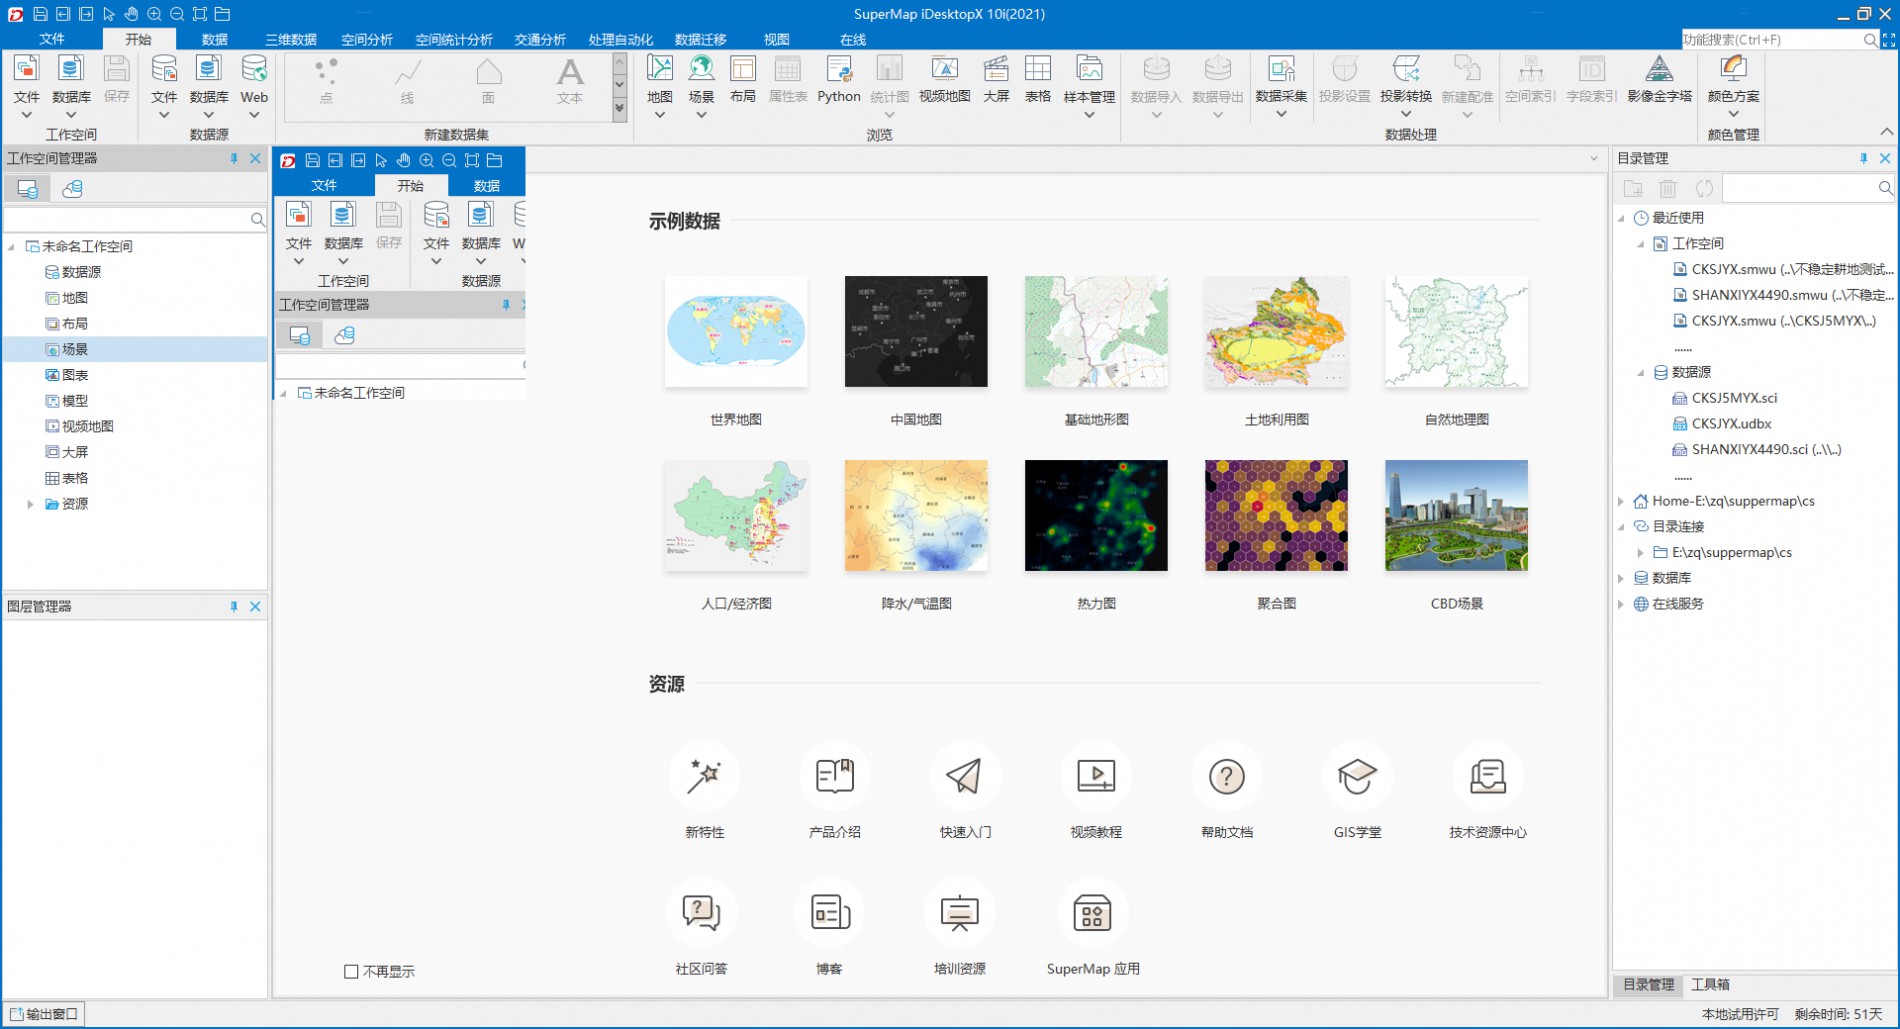Screen dimensions: 1900x1029
Task: Click the GIS学堂 resource icon
Action: pos(1357,776)
